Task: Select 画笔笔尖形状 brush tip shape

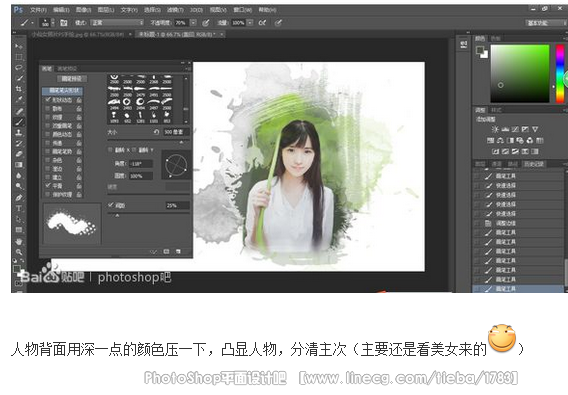Action: point(62,90)
